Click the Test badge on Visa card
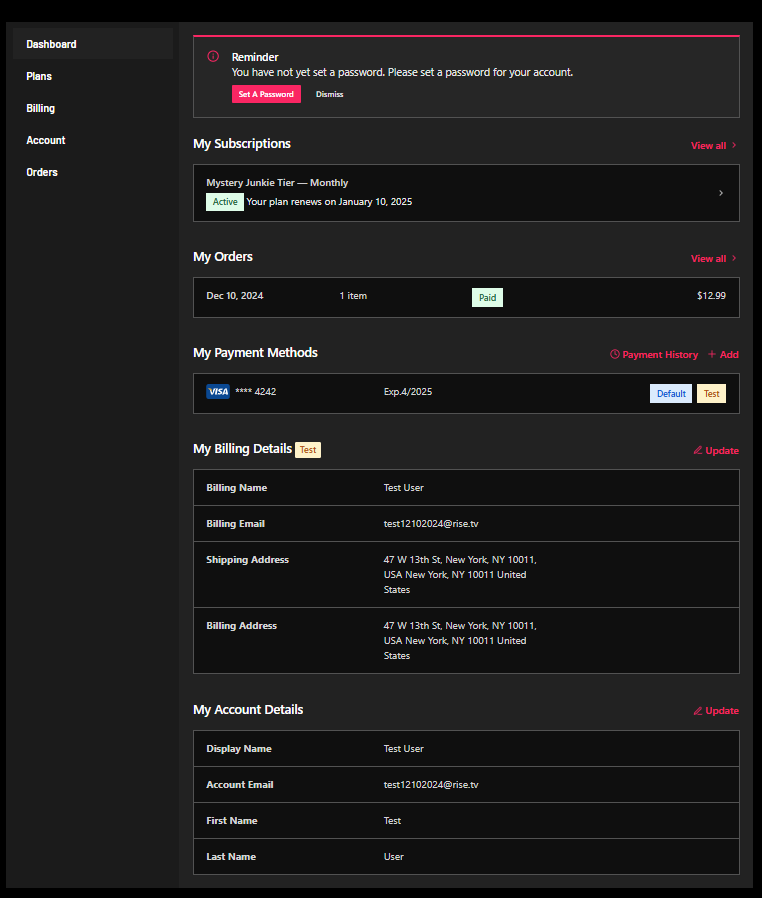The image size is (762, 898). [x=712, y=393]
